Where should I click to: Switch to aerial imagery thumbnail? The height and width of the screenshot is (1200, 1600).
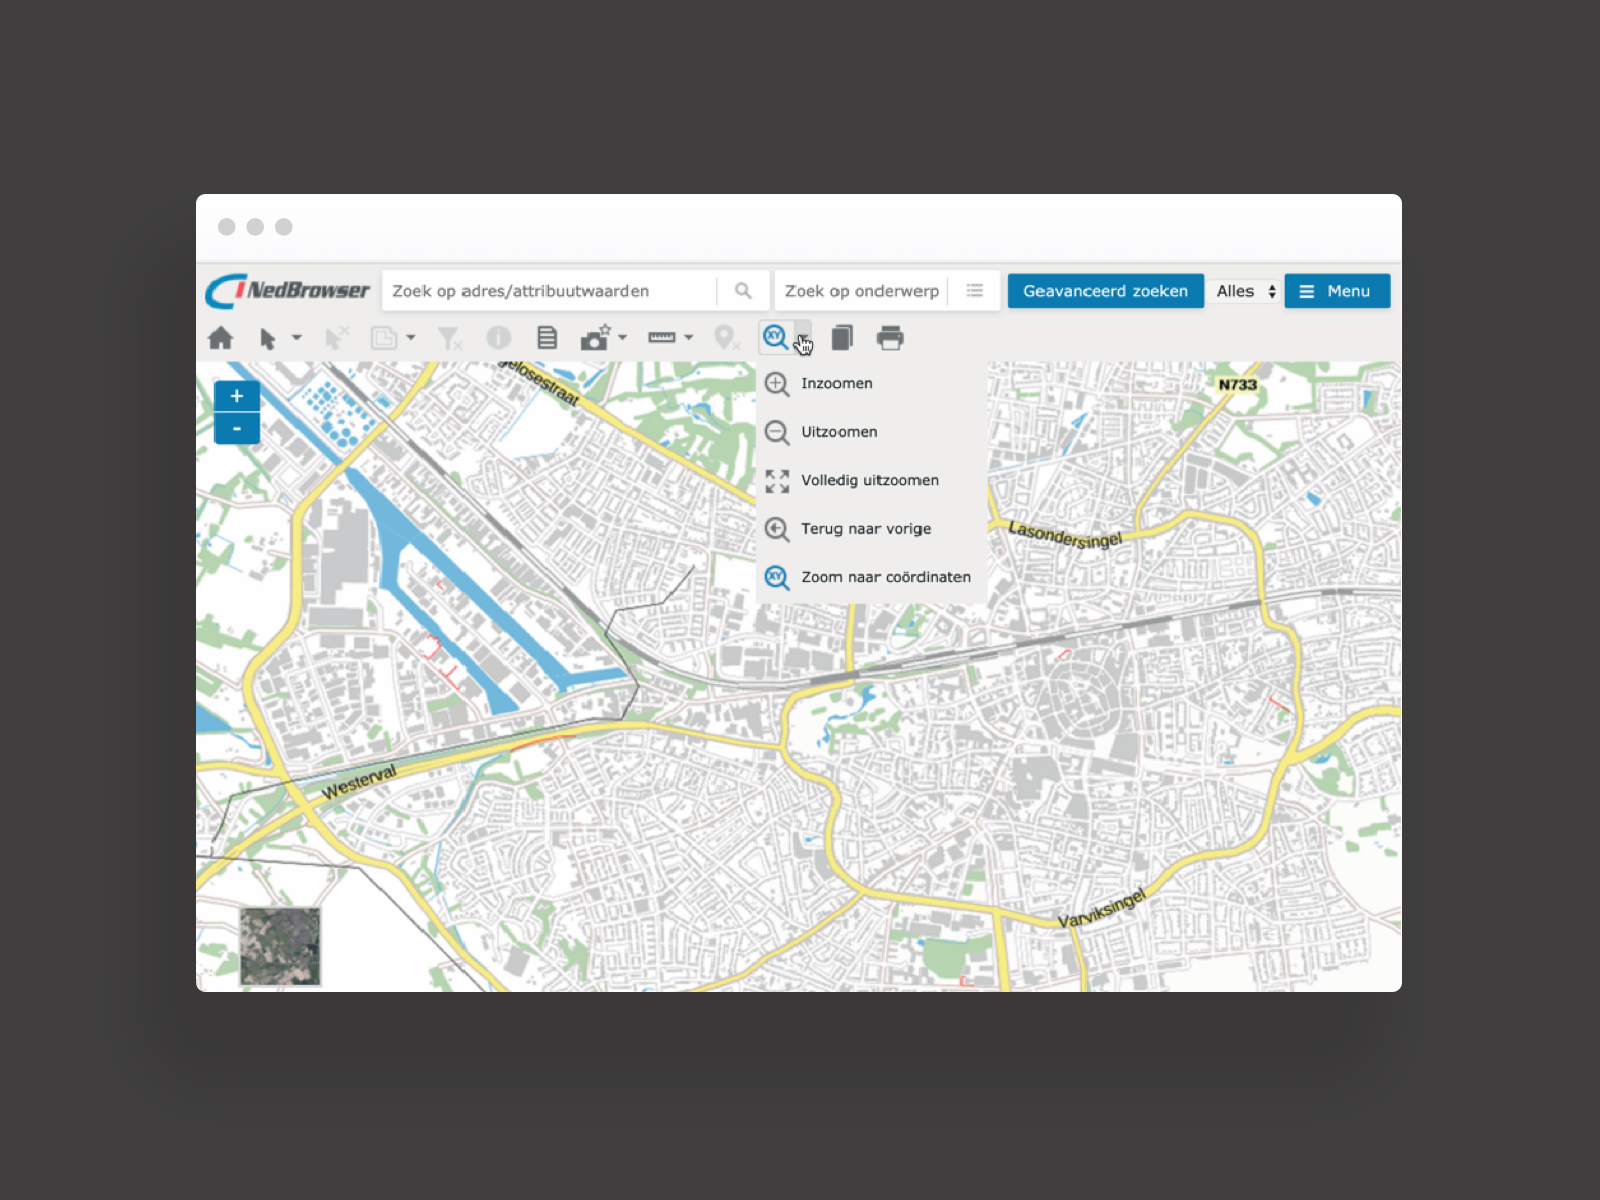pos(280,946)
